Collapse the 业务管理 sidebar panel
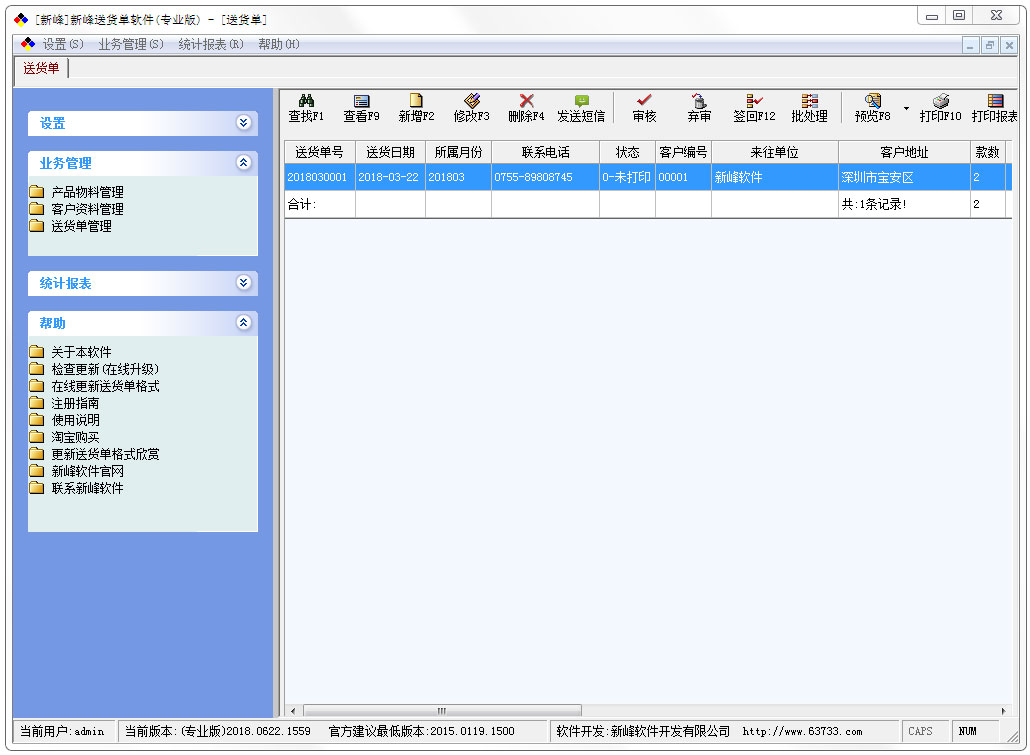Screen dimensions: 1030x755 pos(244,163)
